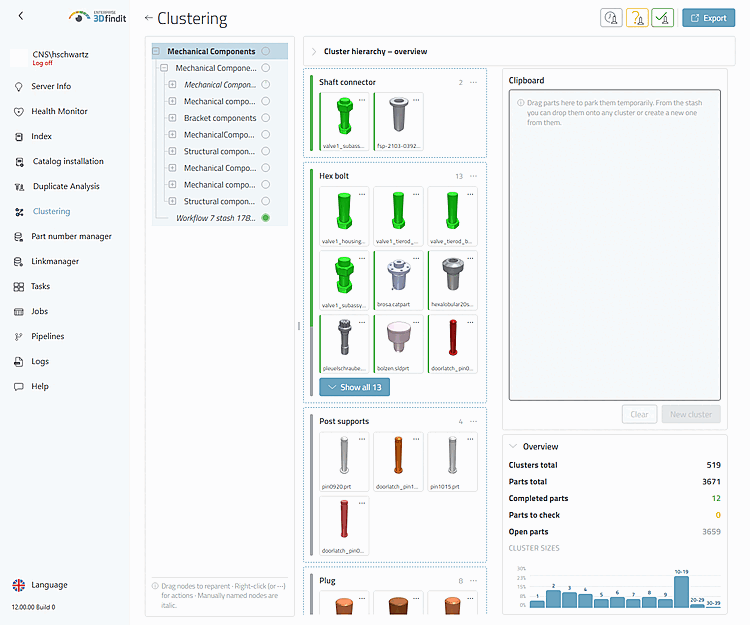Click the Help chat icon
The image size is (750, 625).
19,386
